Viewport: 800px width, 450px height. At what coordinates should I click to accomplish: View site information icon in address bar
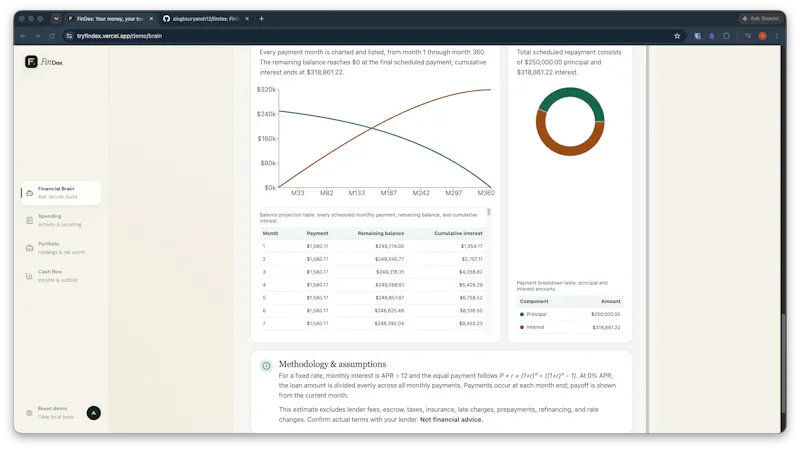[x=69, y=36]
